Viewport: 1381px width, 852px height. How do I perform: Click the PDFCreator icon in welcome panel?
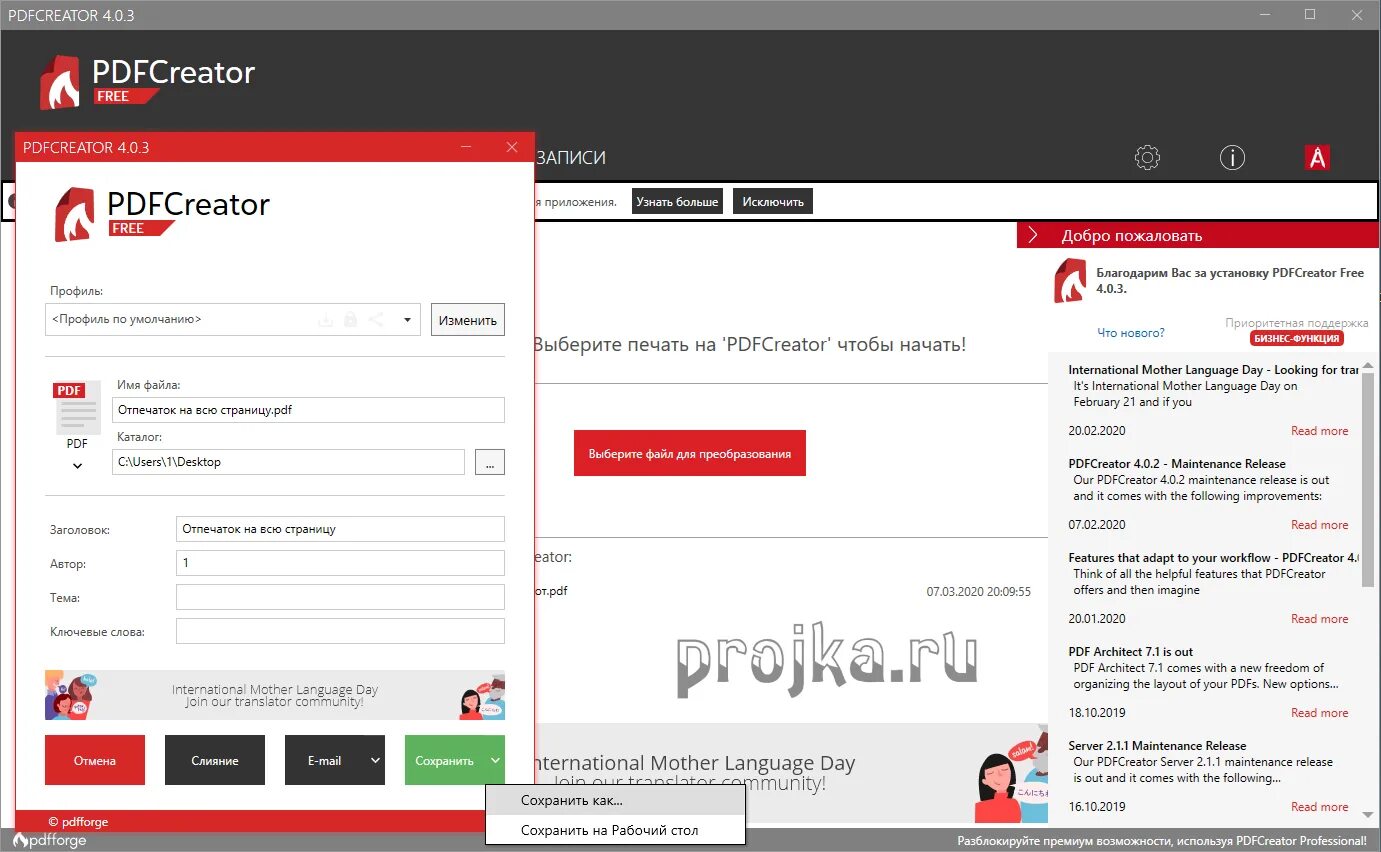1070,281
